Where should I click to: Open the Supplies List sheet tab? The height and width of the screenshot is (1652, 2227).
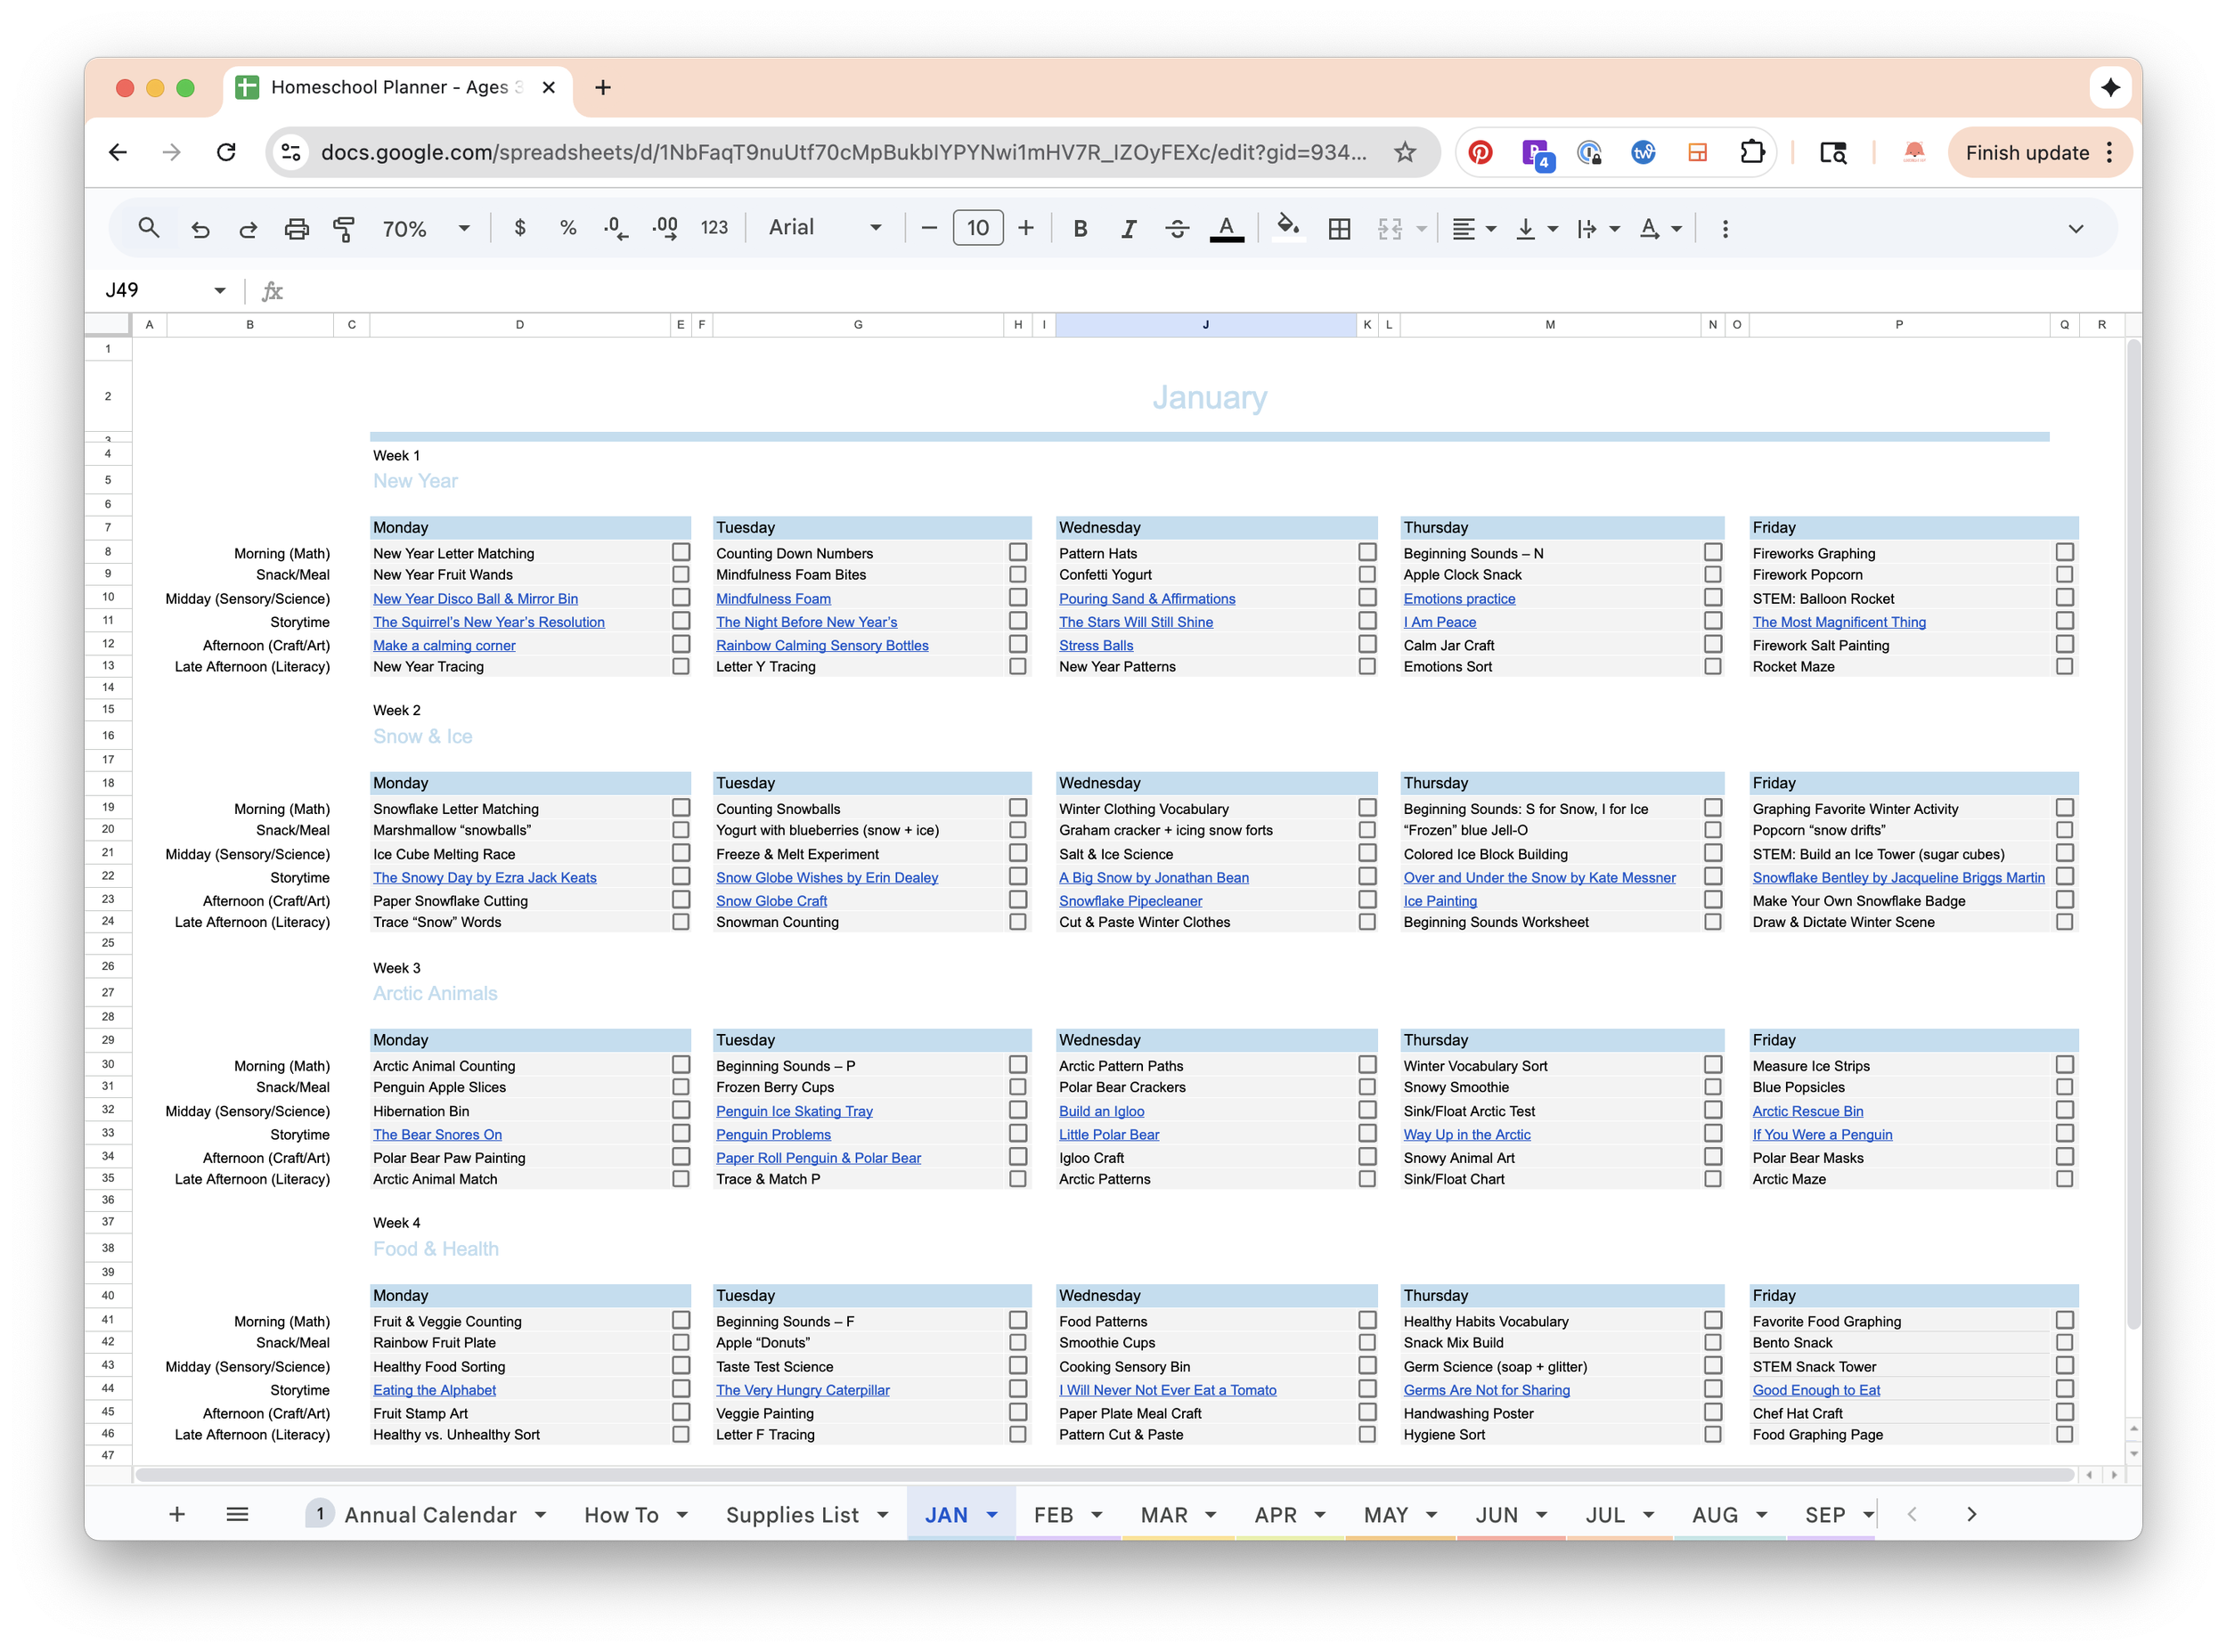[x=792, y=1514]
